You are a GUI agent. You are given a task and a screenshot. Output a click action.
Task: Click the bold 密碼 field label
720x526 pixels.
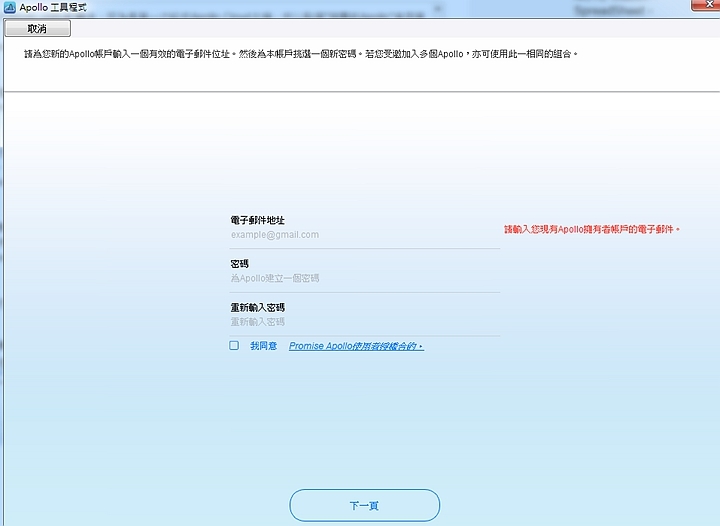coord(240,264)
